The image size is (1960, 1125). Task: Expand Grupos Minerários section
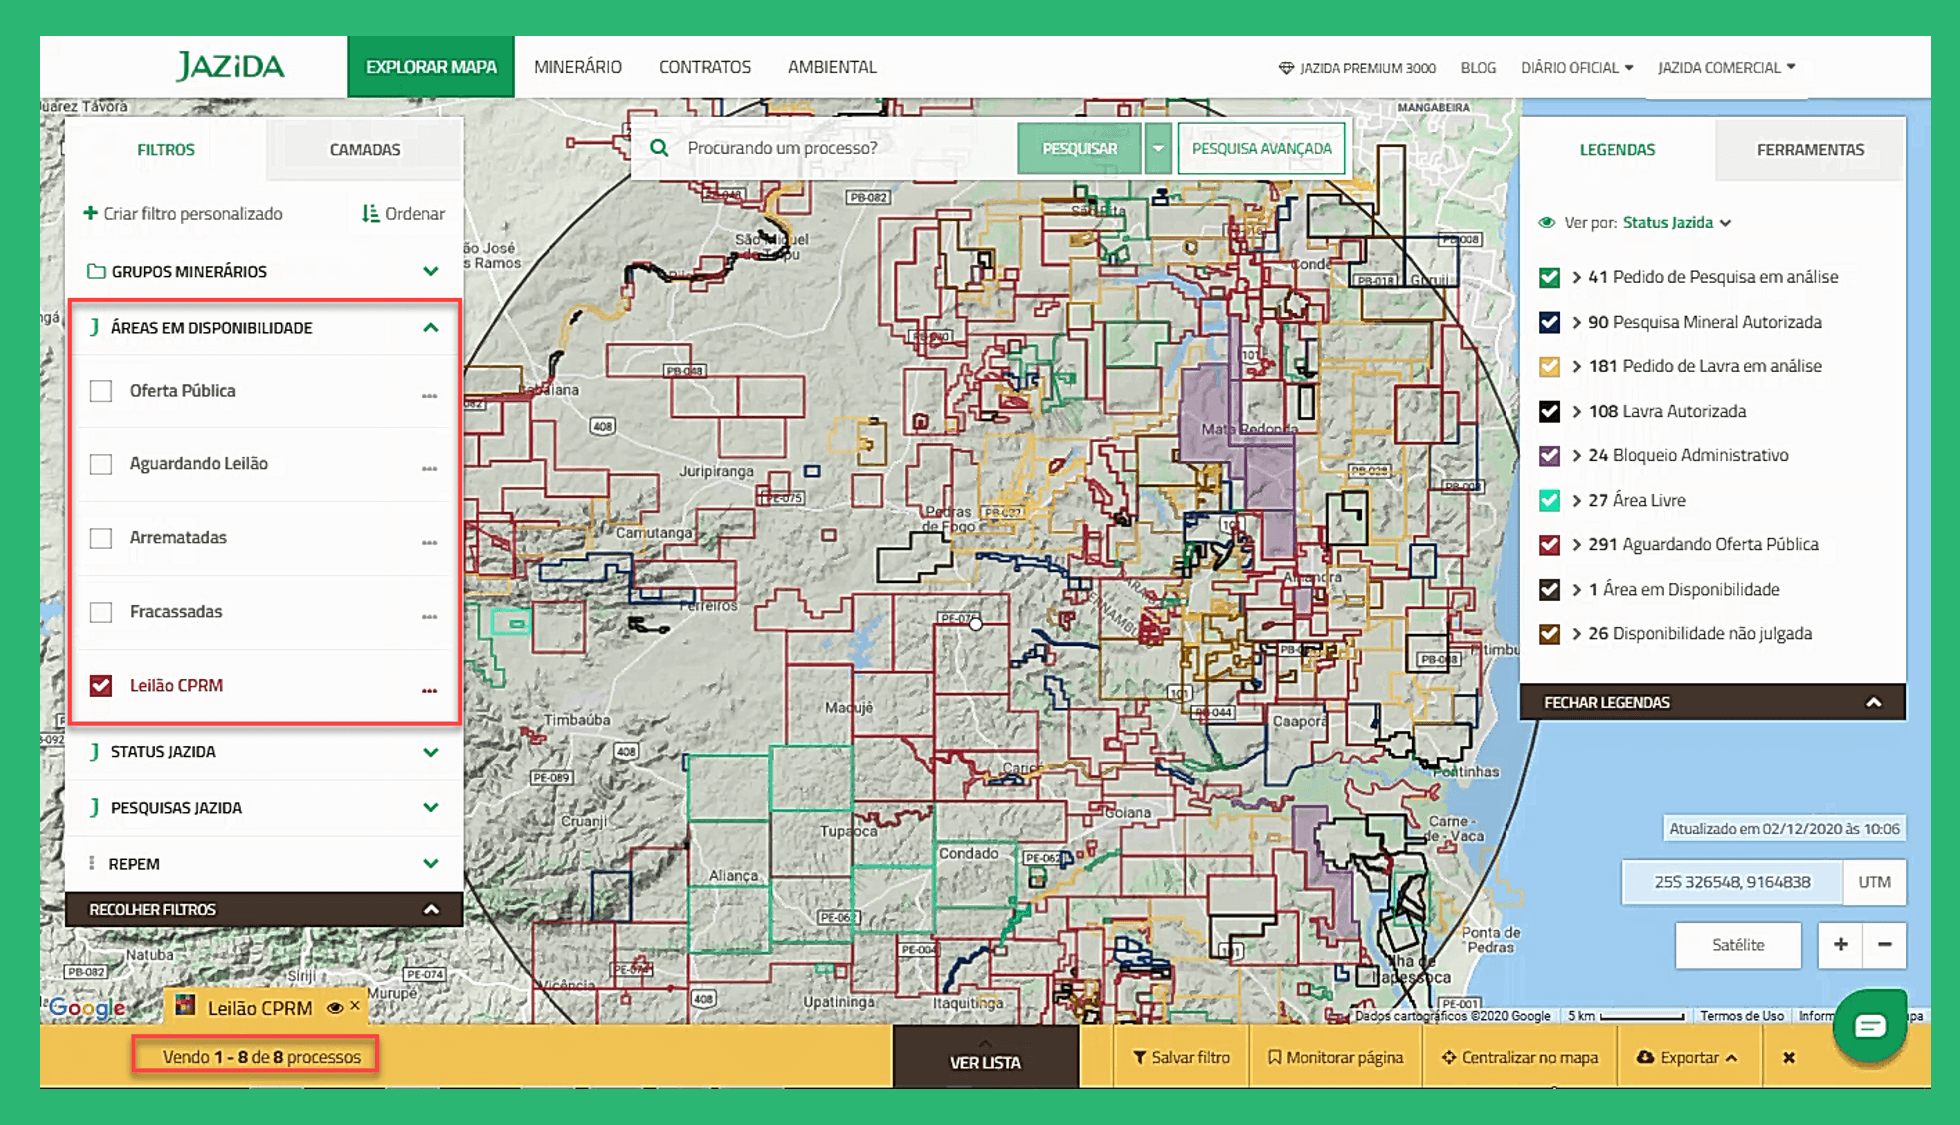coord(431,271)
